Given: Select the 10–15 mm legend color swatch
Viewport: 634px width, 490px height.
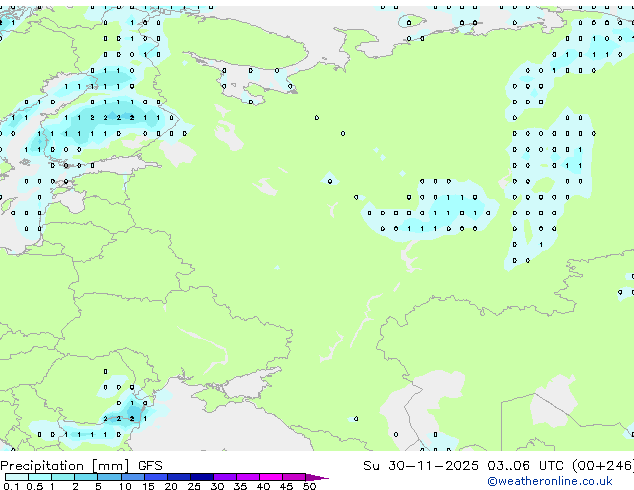Looking at the screenshot, I should tap(133, 477).
